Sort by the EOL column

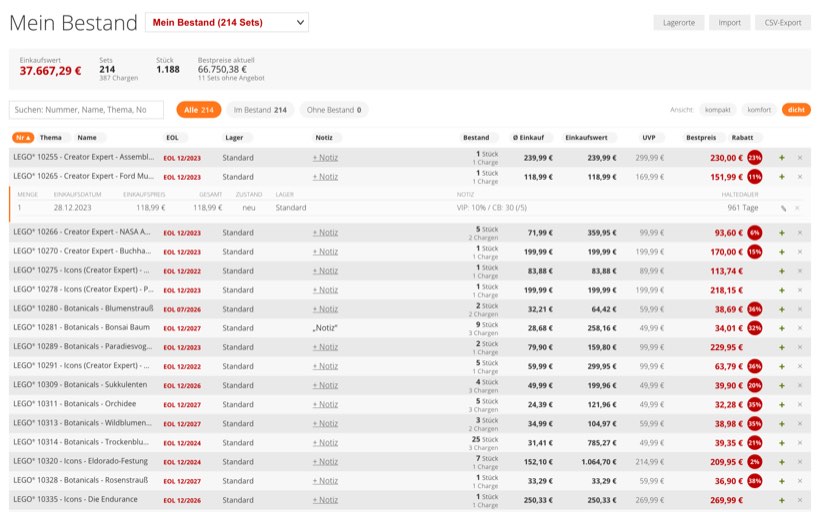coord(173,138)
